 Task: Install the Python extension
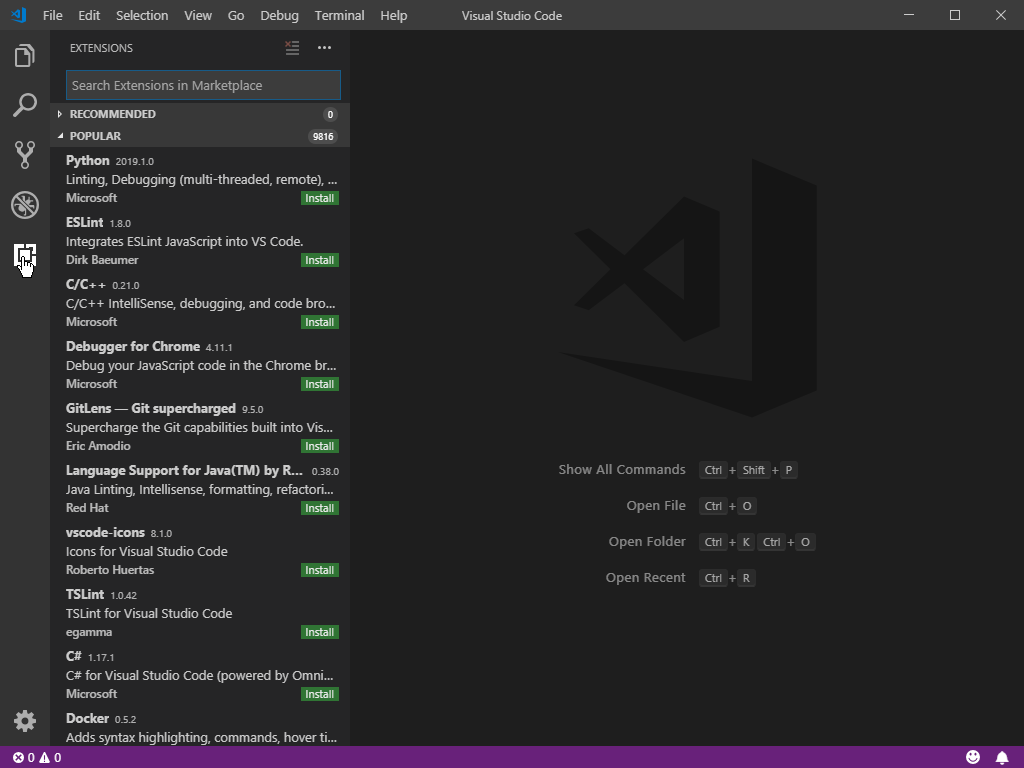coord(320,198)
